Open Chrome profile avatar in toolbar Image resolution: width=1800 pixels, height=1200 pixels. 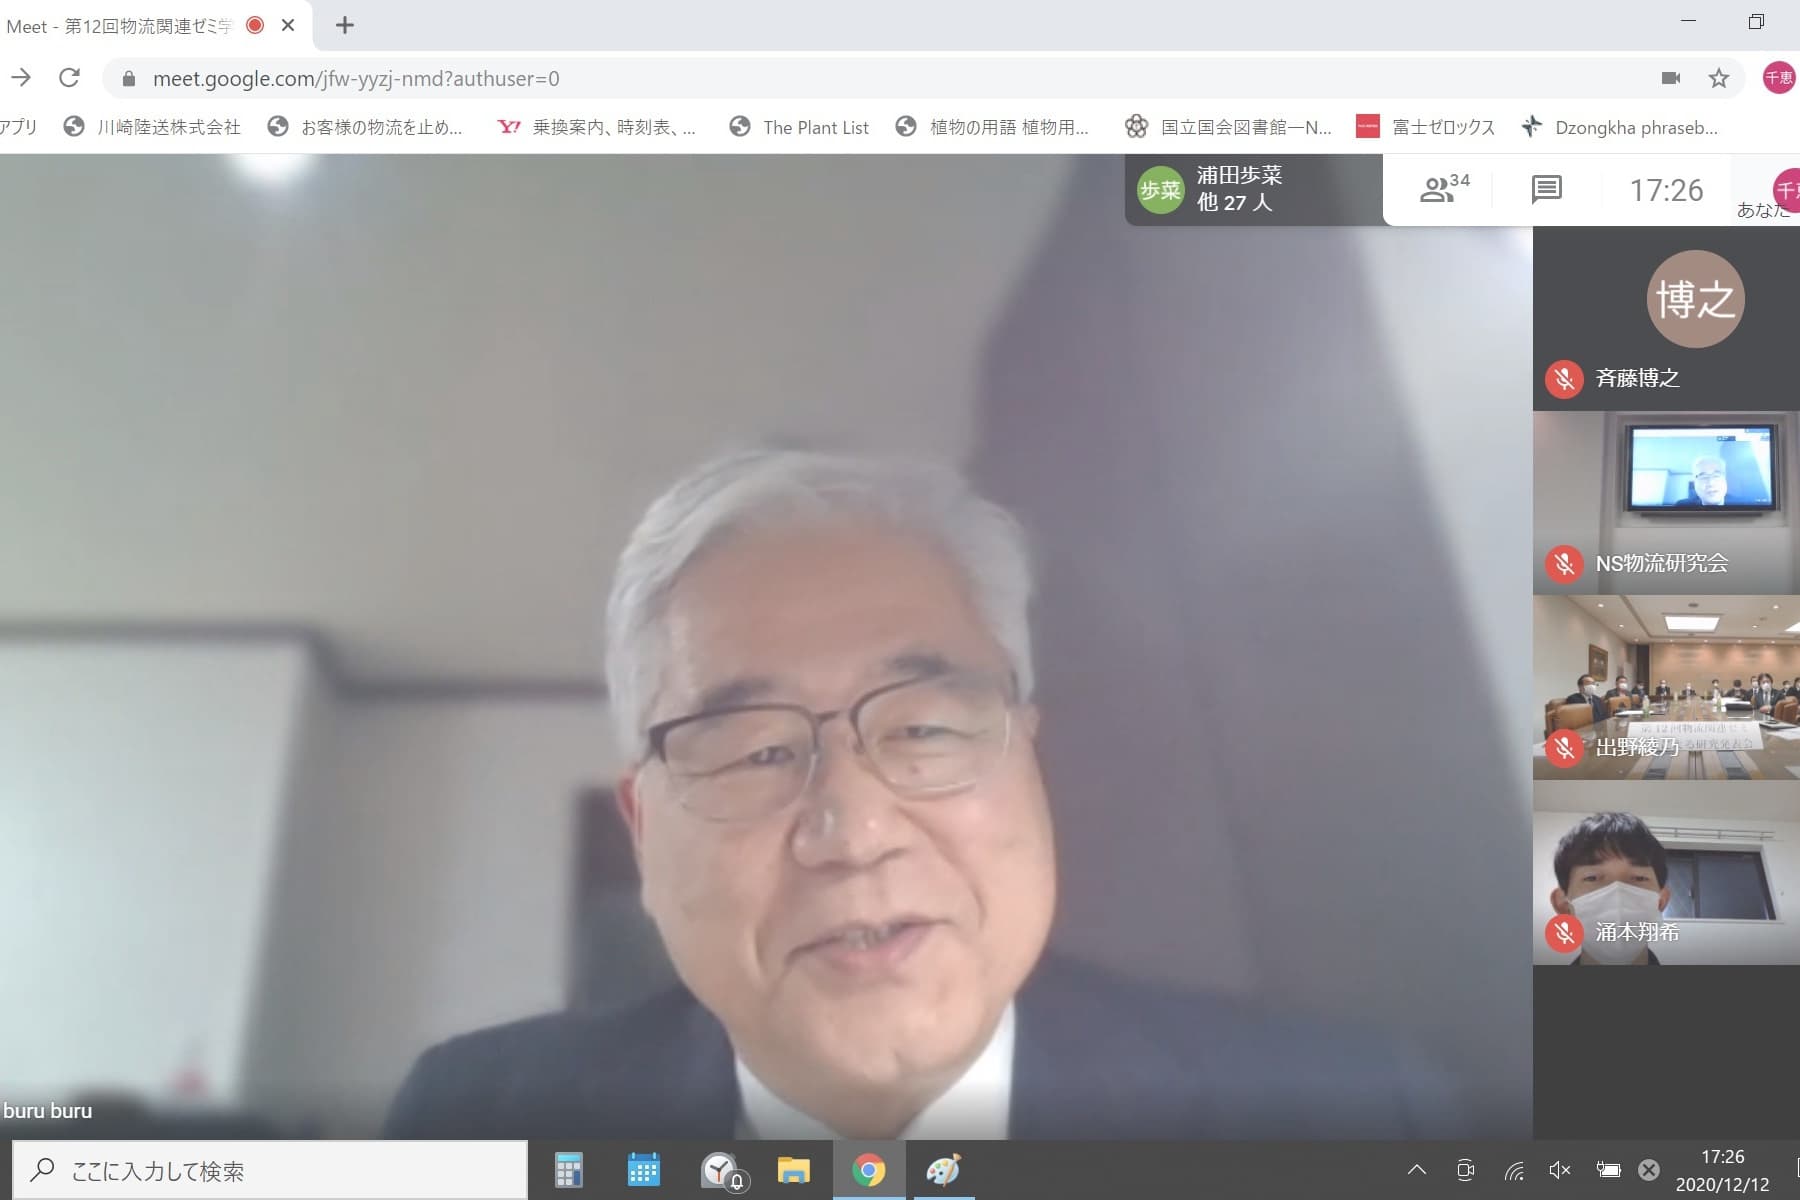point(1778,78)
